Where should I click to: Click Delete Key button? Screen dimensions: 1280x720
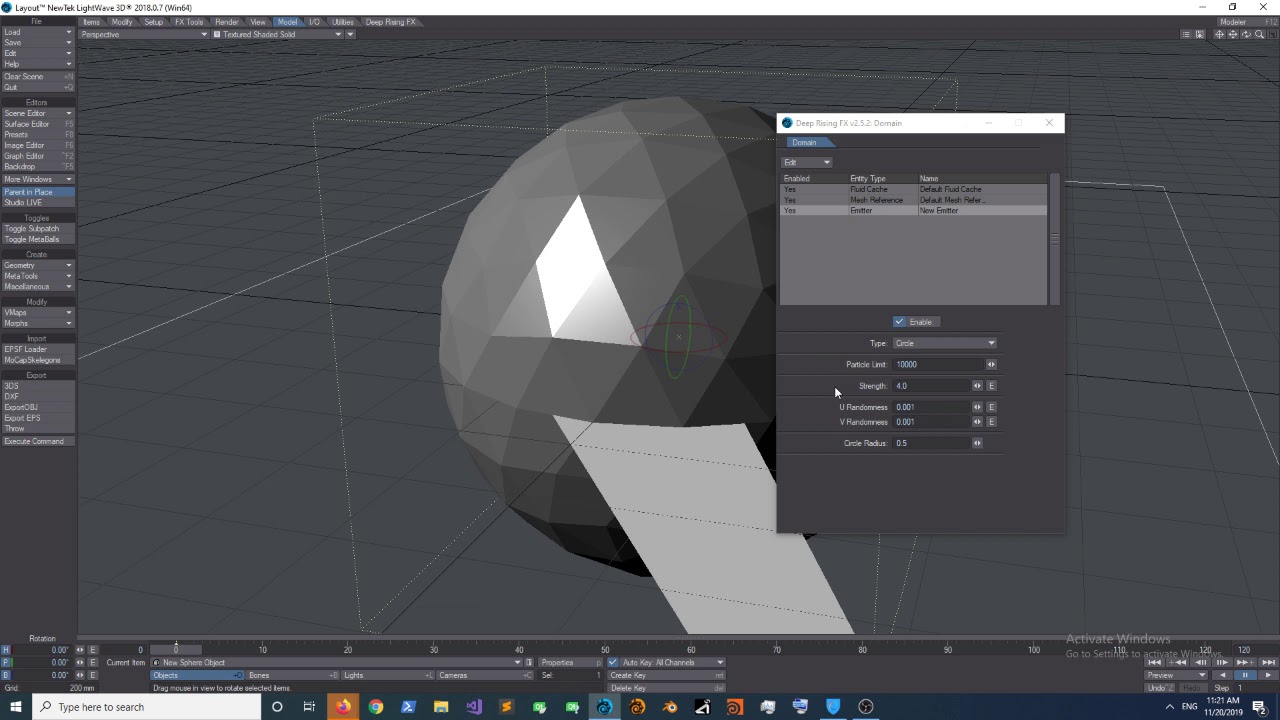pos(666,688)
